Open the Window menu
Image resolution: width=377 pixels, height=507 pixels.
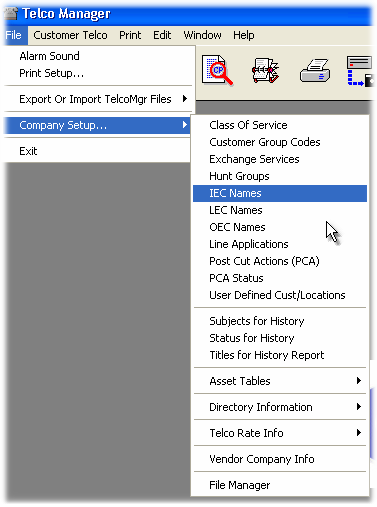(x=202, y=35)
